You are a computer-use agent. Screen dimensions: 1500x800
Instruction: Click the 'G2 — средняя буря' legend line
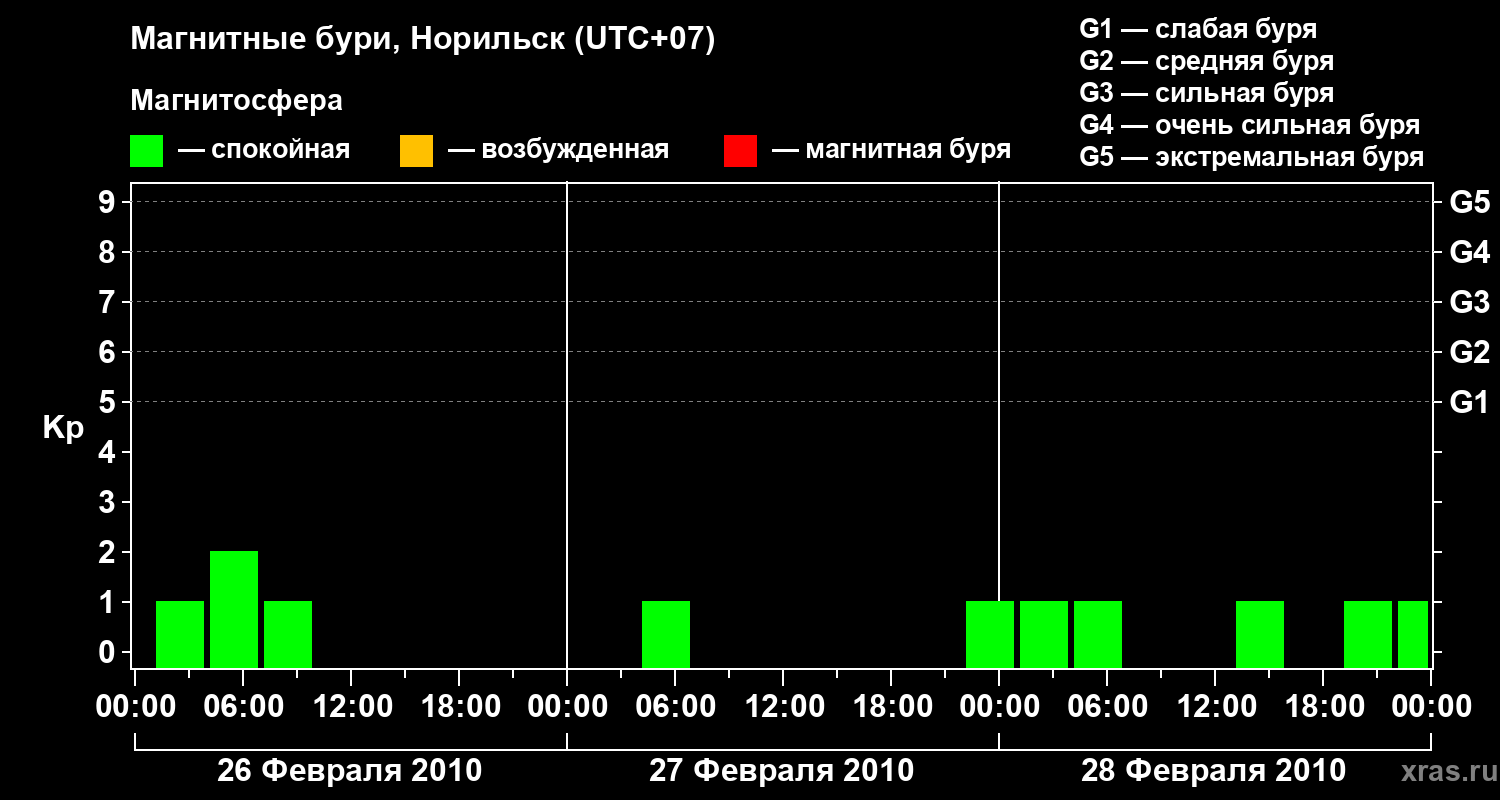(1207, 61)
